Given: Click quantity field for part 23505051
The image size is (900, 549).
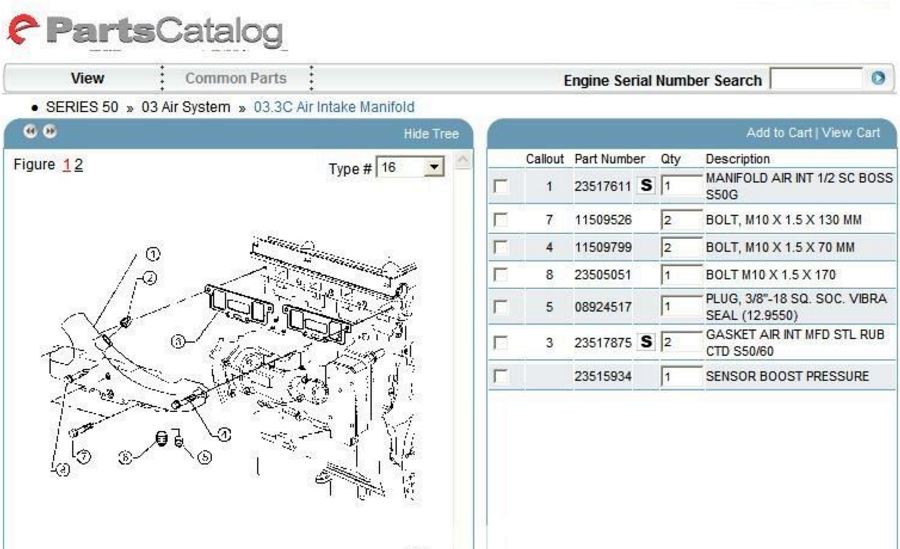Looking at the screenshot, I should 681,275.
